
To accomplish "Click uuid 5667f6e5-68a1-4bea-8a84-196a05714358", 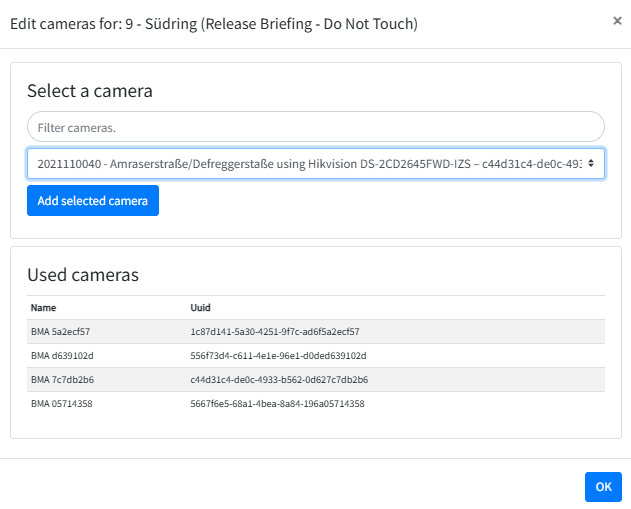I will [277, 404].
